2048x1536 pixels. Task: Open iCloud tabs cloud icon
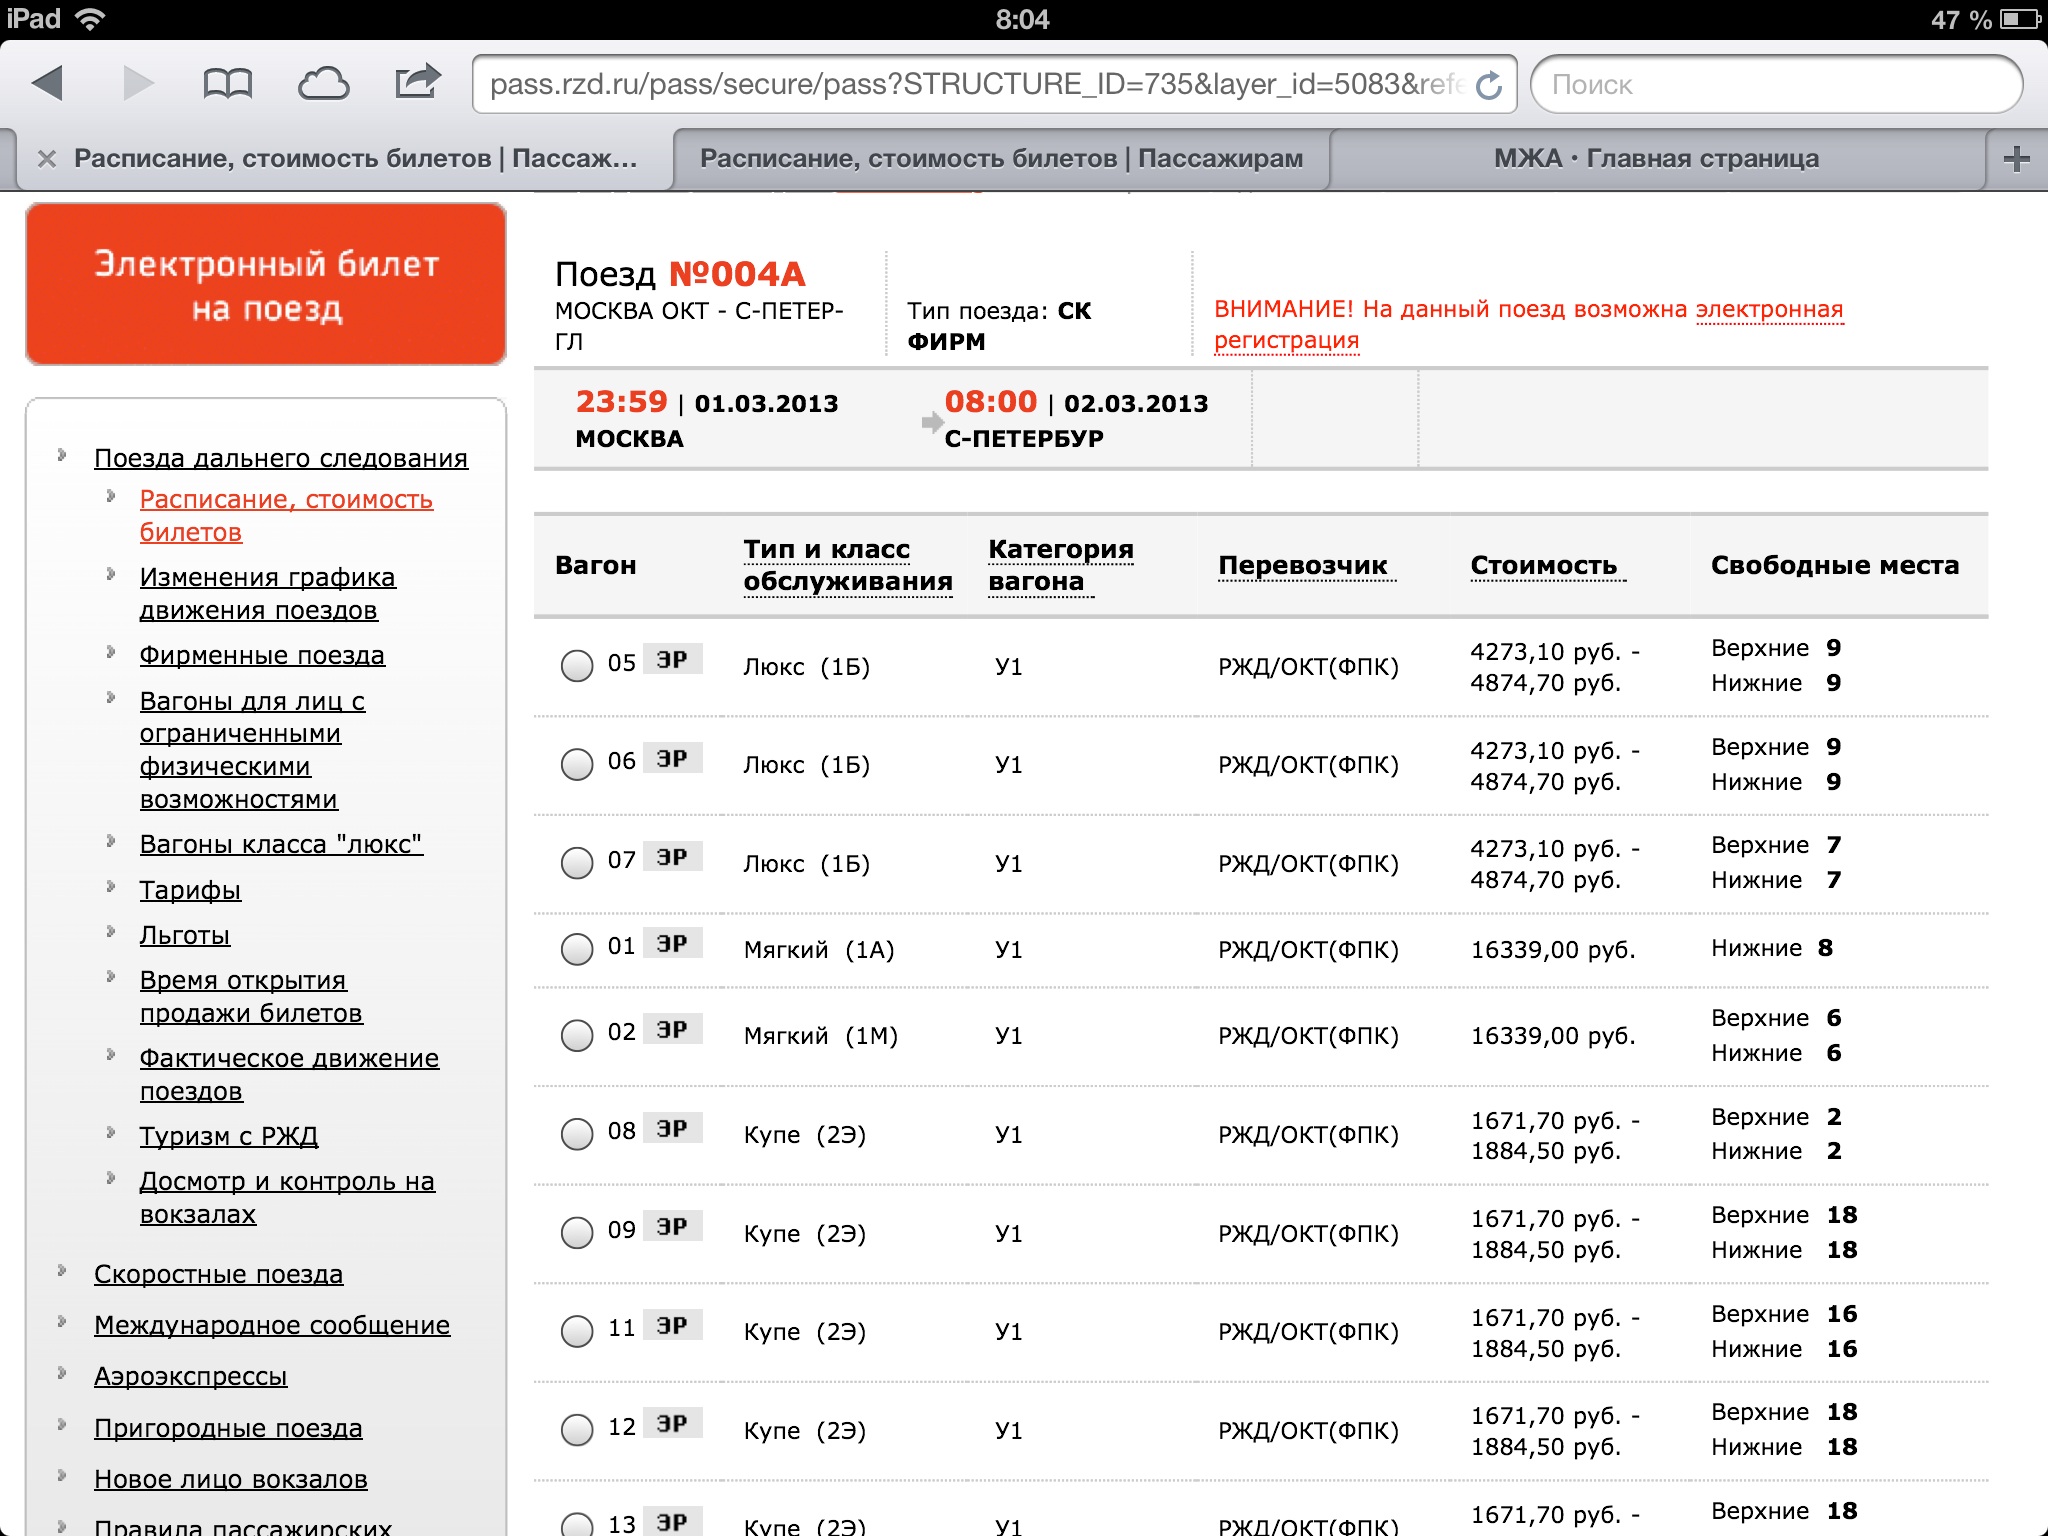323,84
